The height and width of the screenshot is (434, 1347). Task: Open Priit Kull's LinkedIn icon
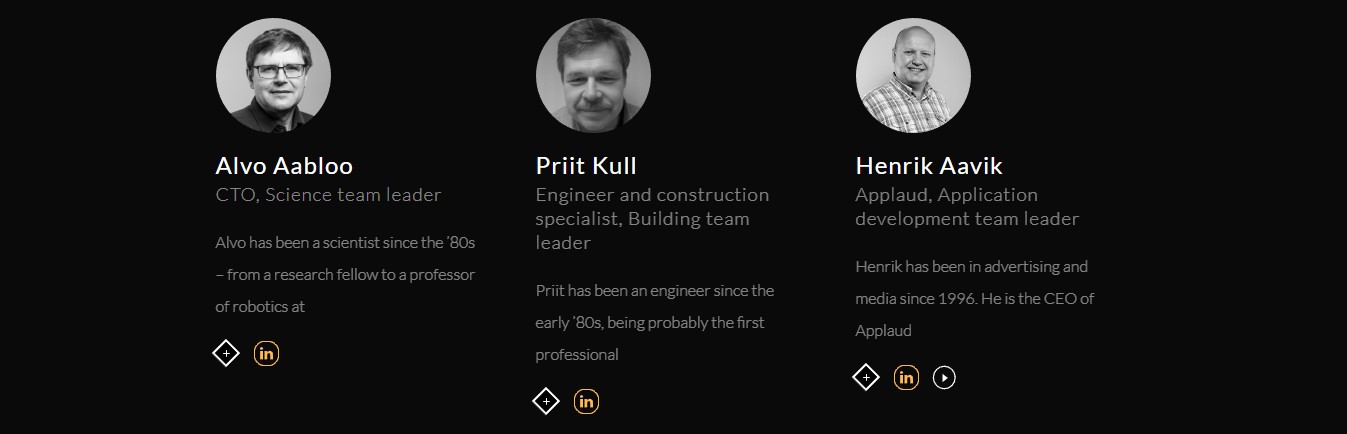586,402
